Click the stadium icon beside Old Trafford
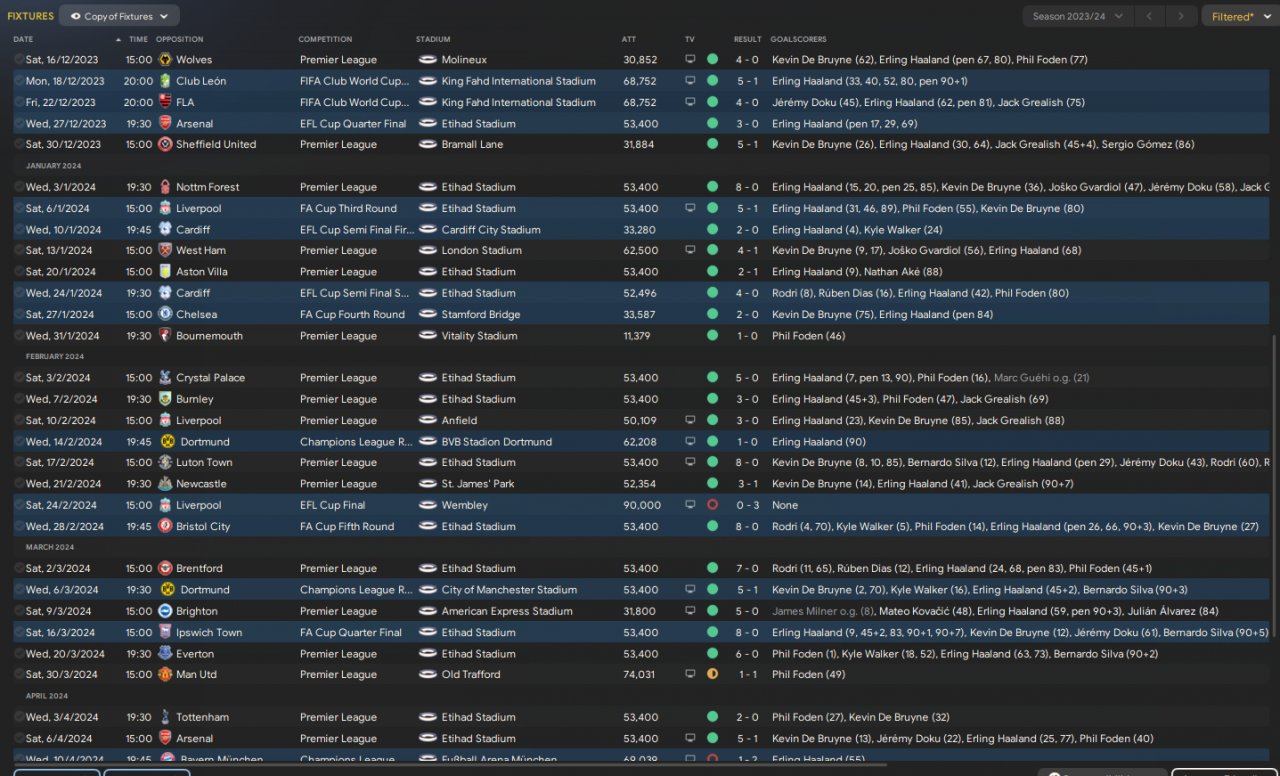The height and width of the screenshot is (776, 1280). [427, 674]
